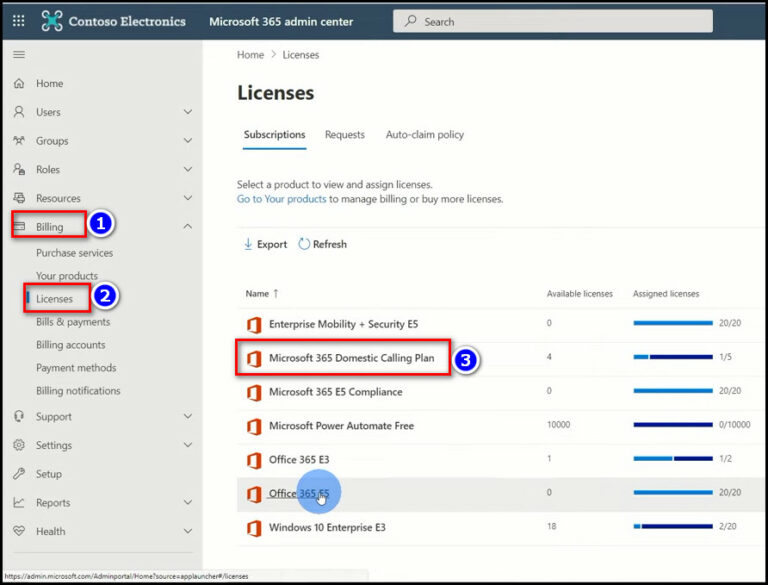Image resolution: width=768 pixels, height=585 pixels.
Task: Click Office icon beside Microsoft 365 E5 Compliance
Action: 254,392
